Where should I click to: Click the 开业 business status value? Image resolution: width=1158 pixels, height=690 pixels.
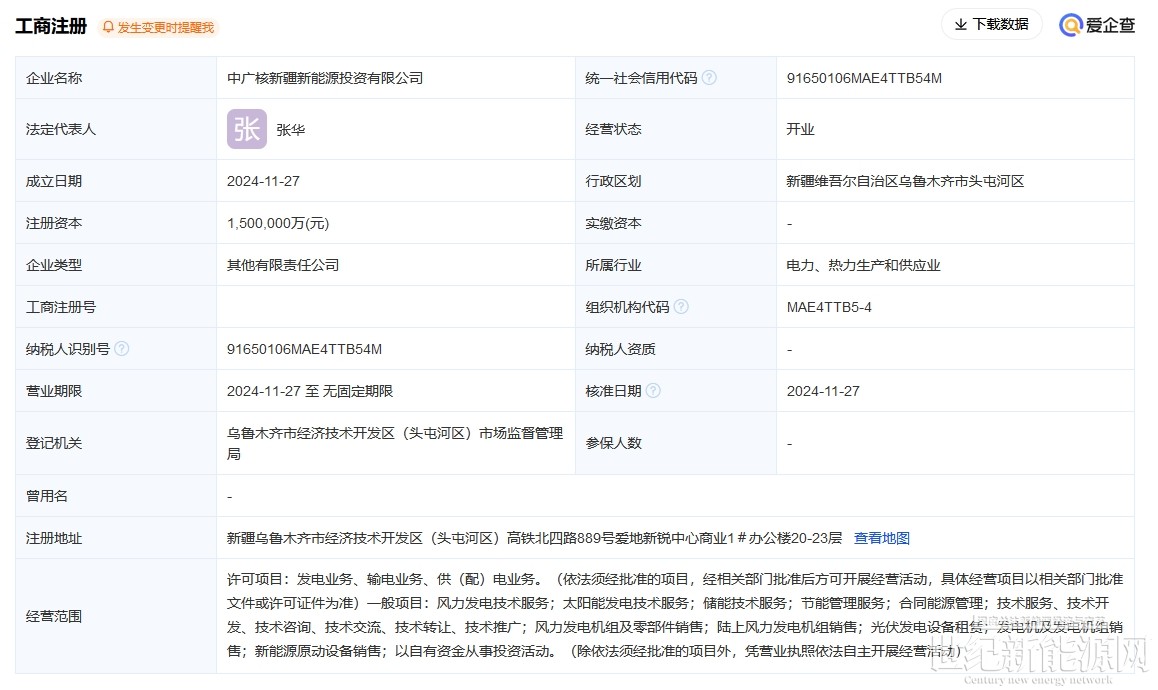[x=801, y=129]
